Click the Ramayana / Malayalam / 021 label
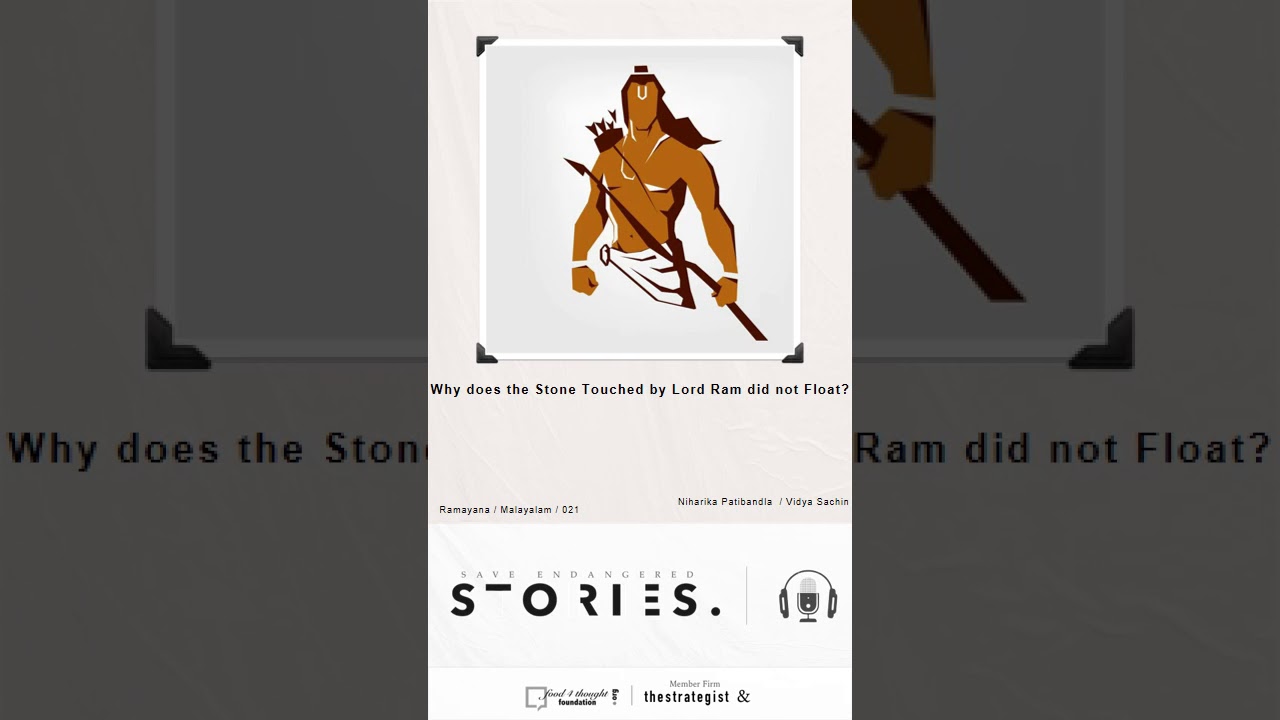Viewport: 1280px width, 720px height. [x=509, y=510]
